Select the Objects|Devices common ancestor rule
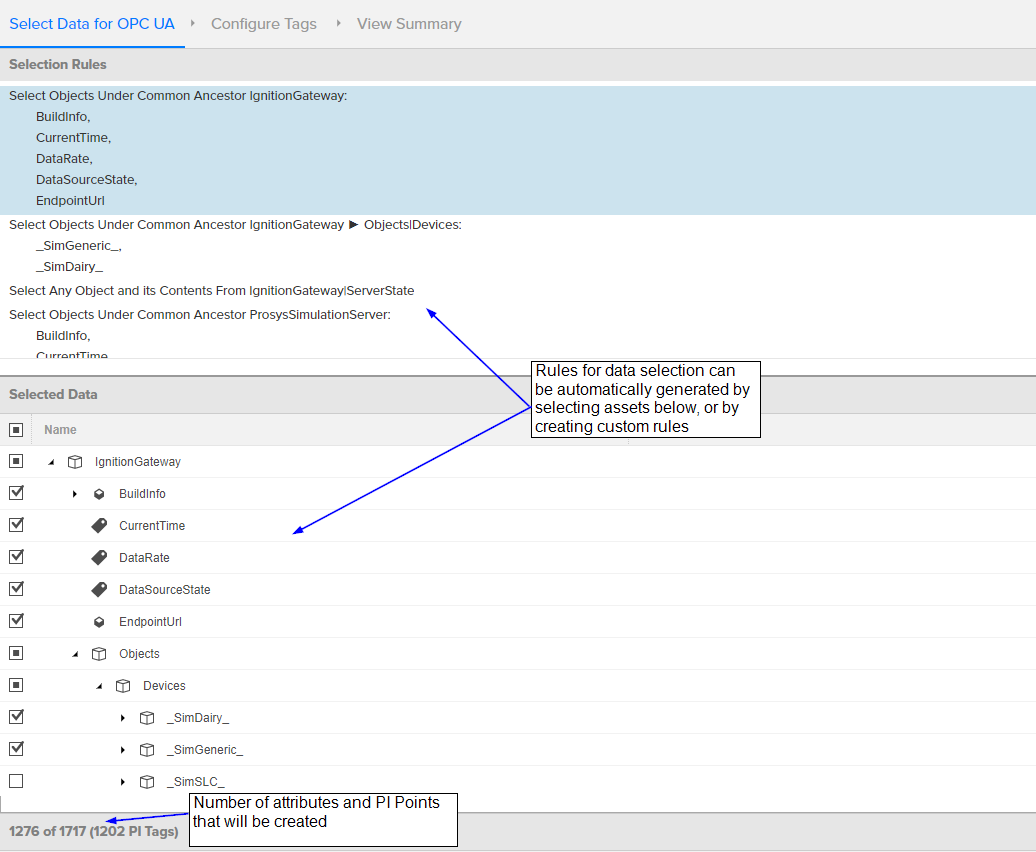Viewport: 1036px width, 852px height. [235, 225]
